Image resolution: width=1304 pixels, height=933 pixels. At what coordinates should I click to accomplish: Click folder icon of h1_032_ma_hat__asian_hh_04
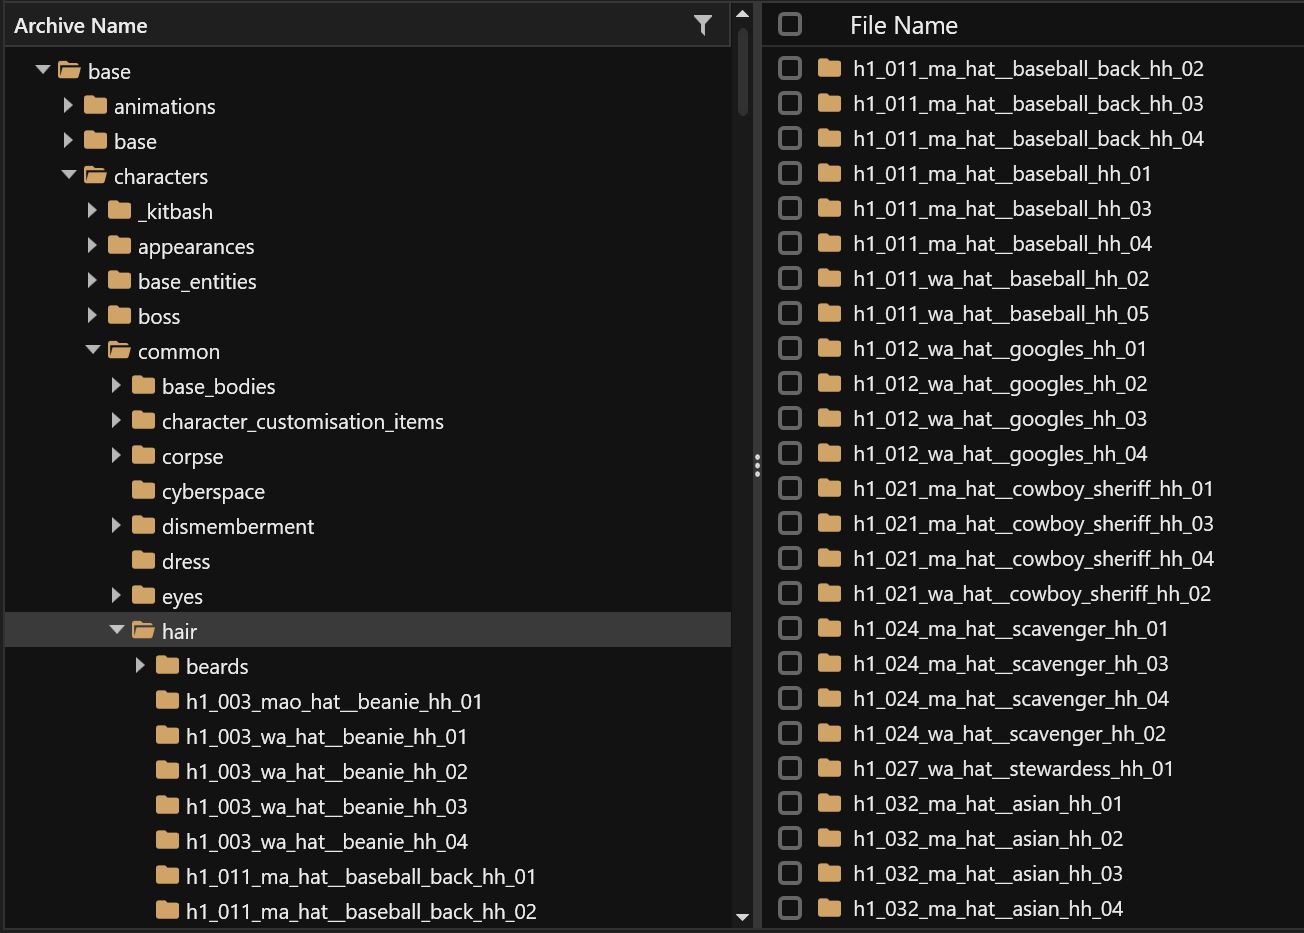click(829, 908)
